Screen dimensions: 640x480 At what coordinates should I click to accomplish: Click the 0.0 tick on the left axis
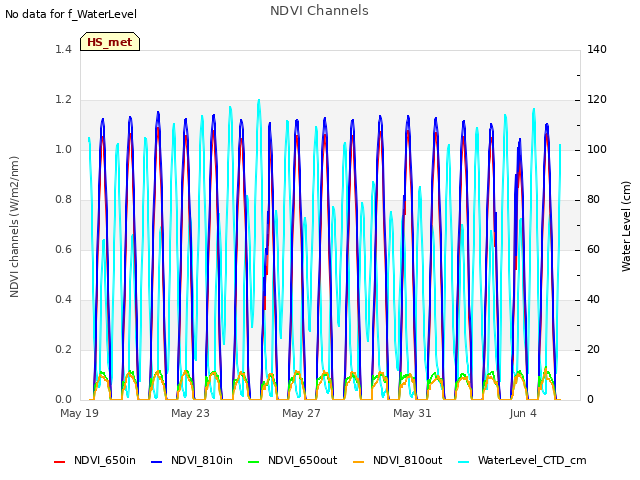[63, 400]
